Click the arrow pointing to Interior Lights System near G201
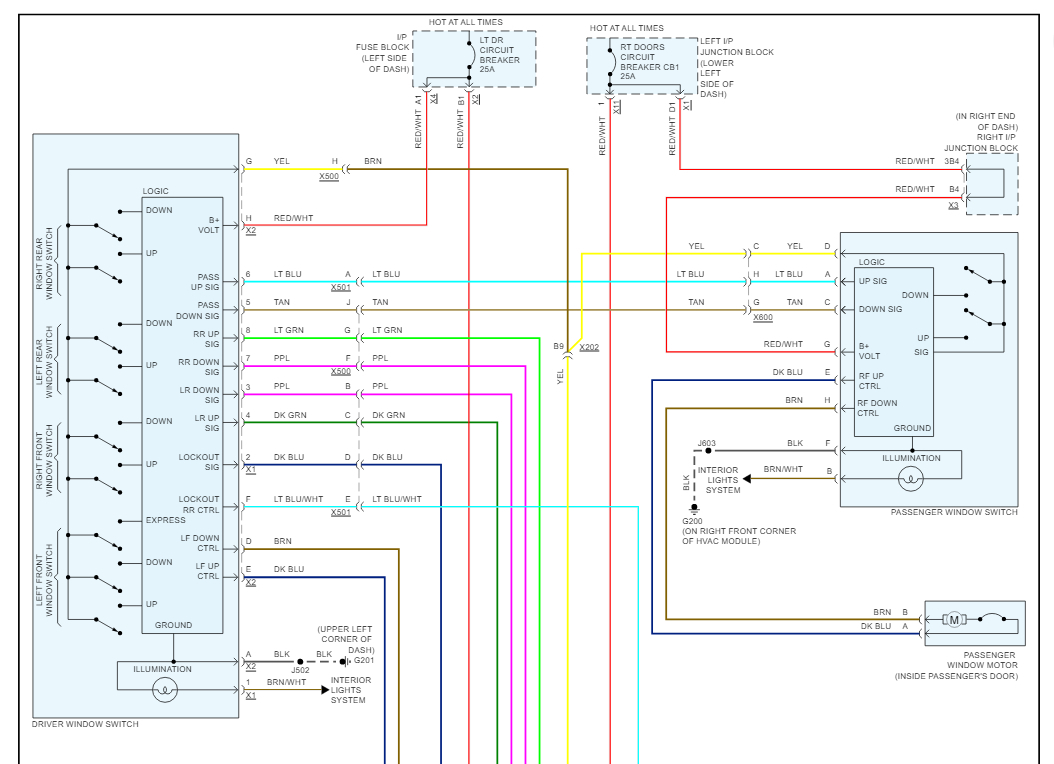1054x764 pixels. [x=325, y=689]
